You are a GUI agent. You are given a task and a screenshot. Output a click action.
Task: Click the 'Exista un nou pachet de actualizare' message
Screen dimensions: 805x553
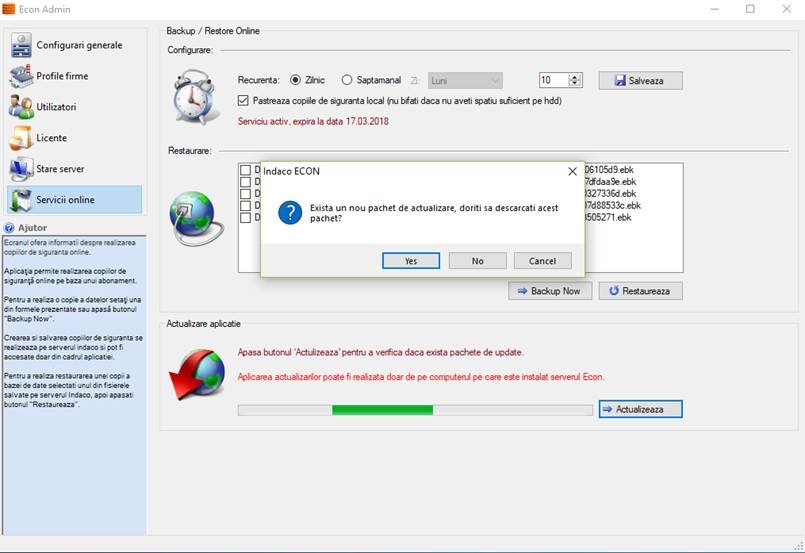(x=434, y=213)
